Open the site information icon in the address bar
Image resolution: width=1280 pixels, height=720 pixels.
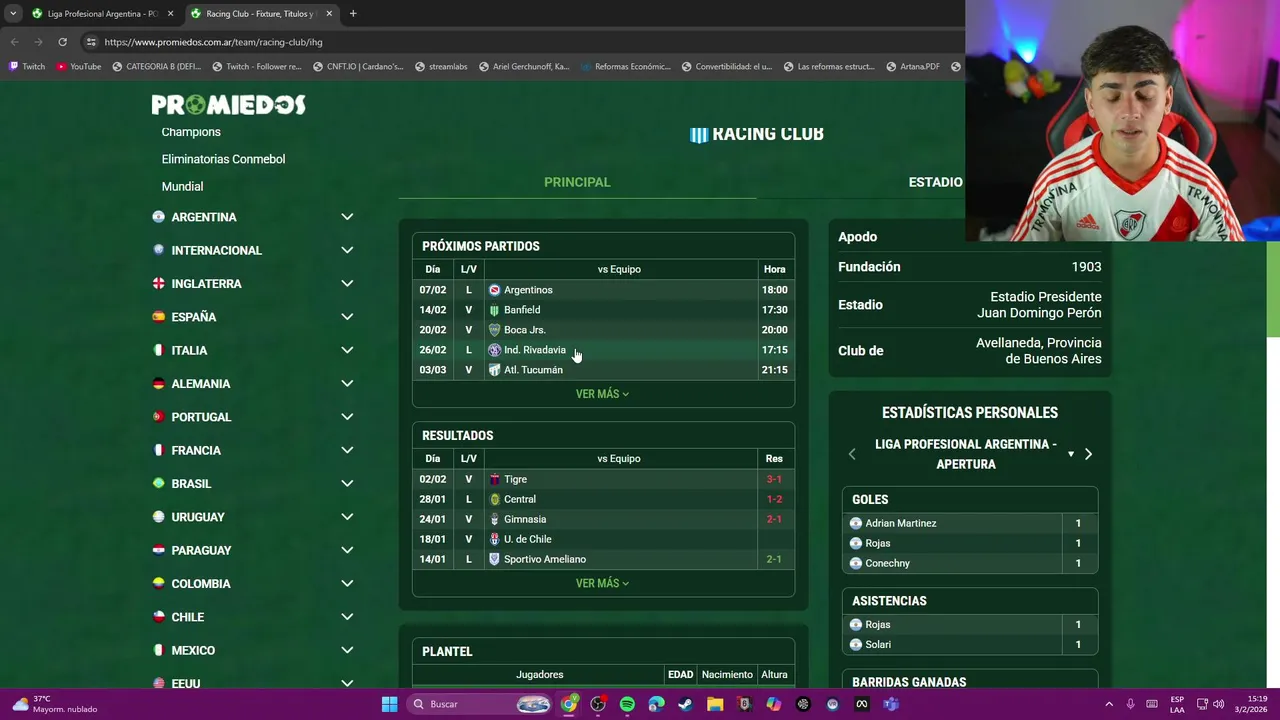point(91,42)
